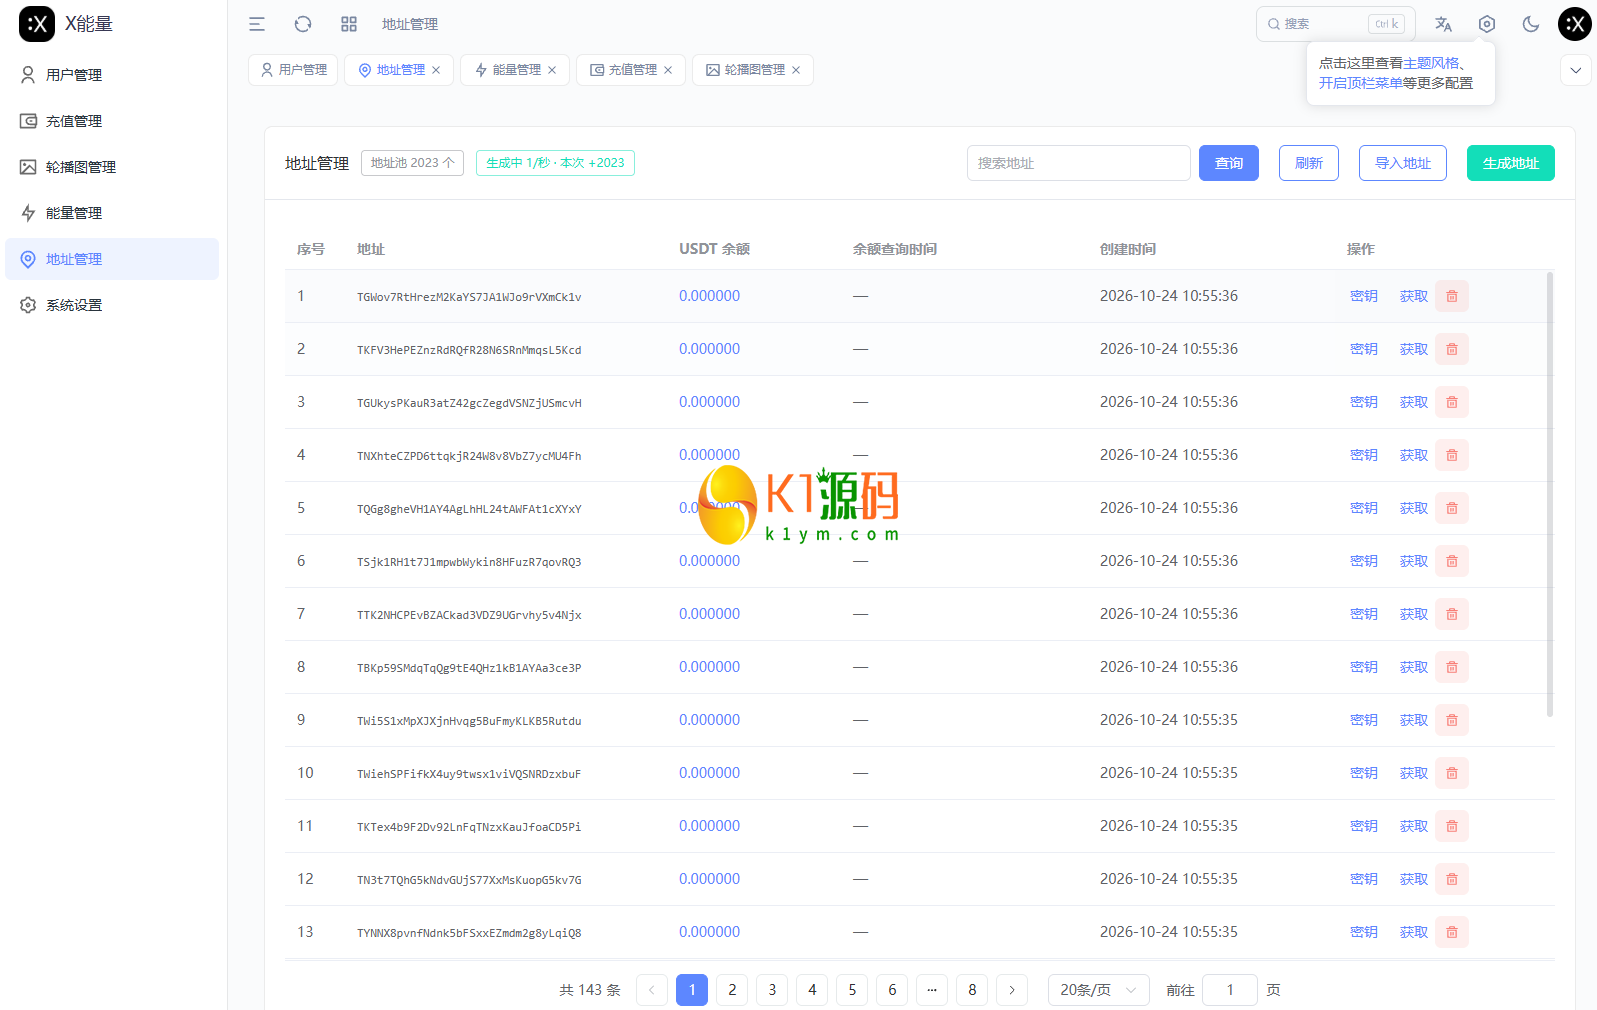Click address TGWov7RtHrezM2KaYS7JA1WJo9rVXmCk1v
1597x1010 pixels.
469,297
